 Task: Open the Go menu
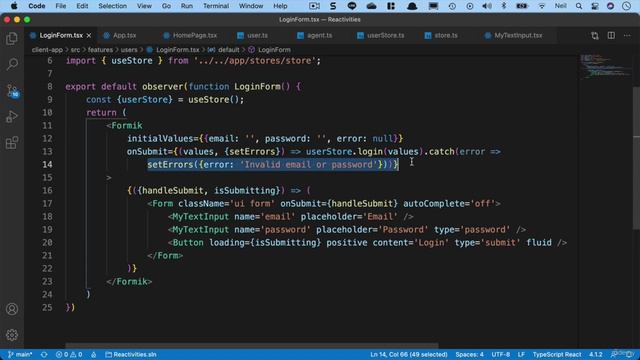pos(166,6)
